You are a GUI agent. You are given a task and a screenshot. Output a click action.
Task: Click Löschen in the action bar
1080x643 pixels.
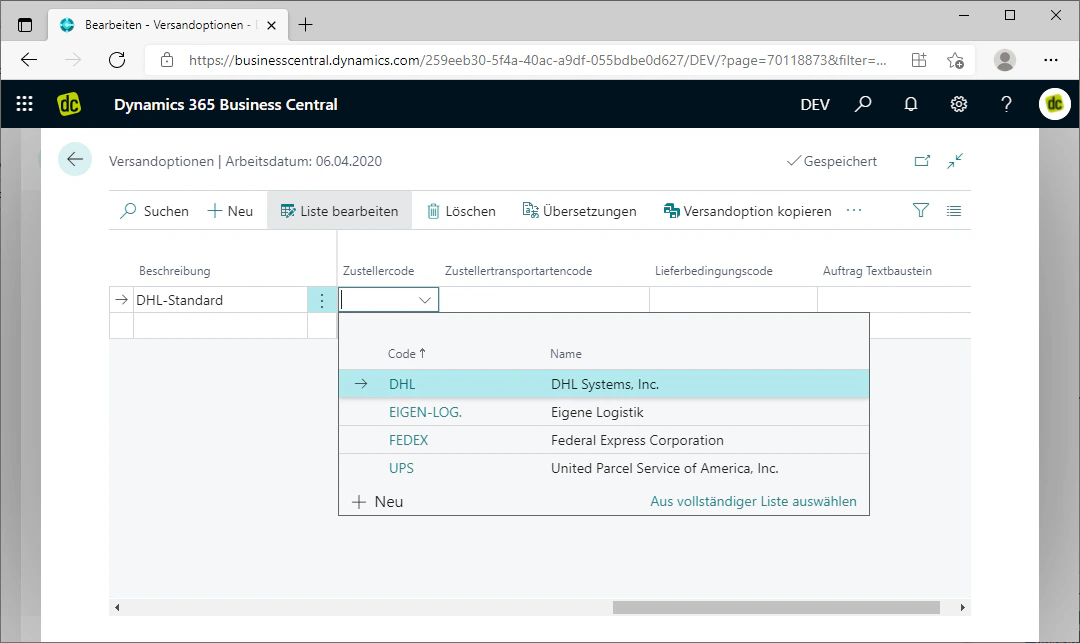pyautogui.click(x=461, y=211)
